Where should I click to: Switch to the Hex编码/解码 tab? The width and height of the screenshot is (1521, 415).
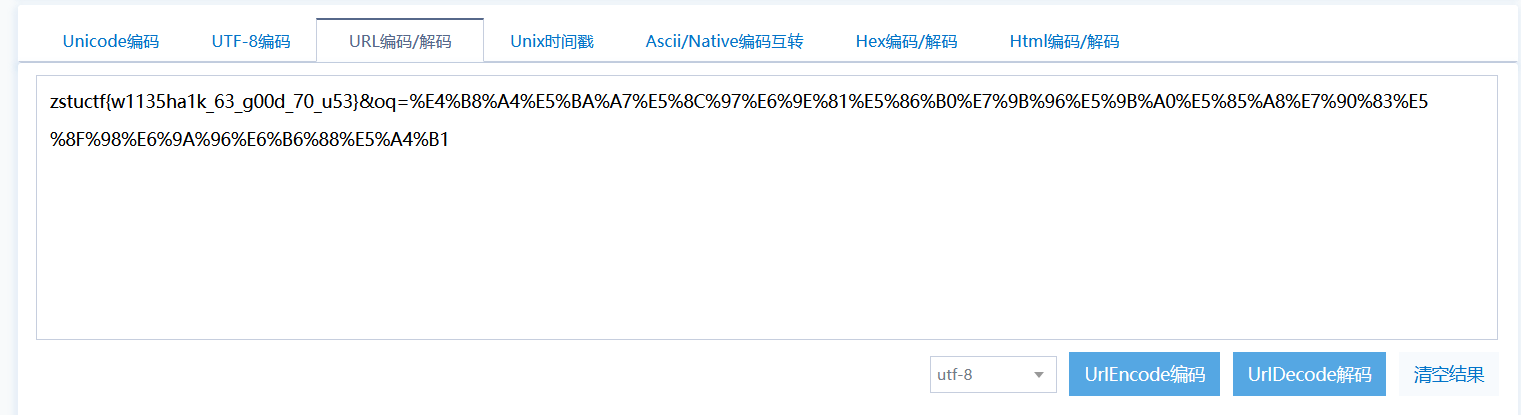tap(906, 41)
